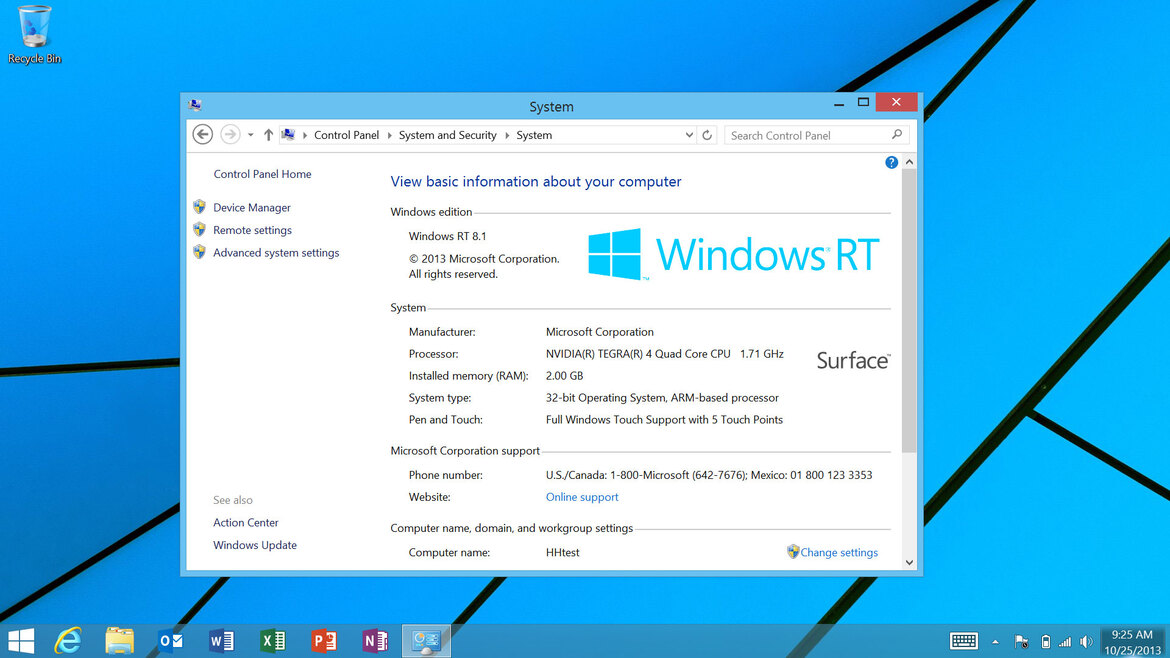Viewport: 1170px width, 658px height.
Task: Open OneNote from taskbar
Action: point(375,641)
